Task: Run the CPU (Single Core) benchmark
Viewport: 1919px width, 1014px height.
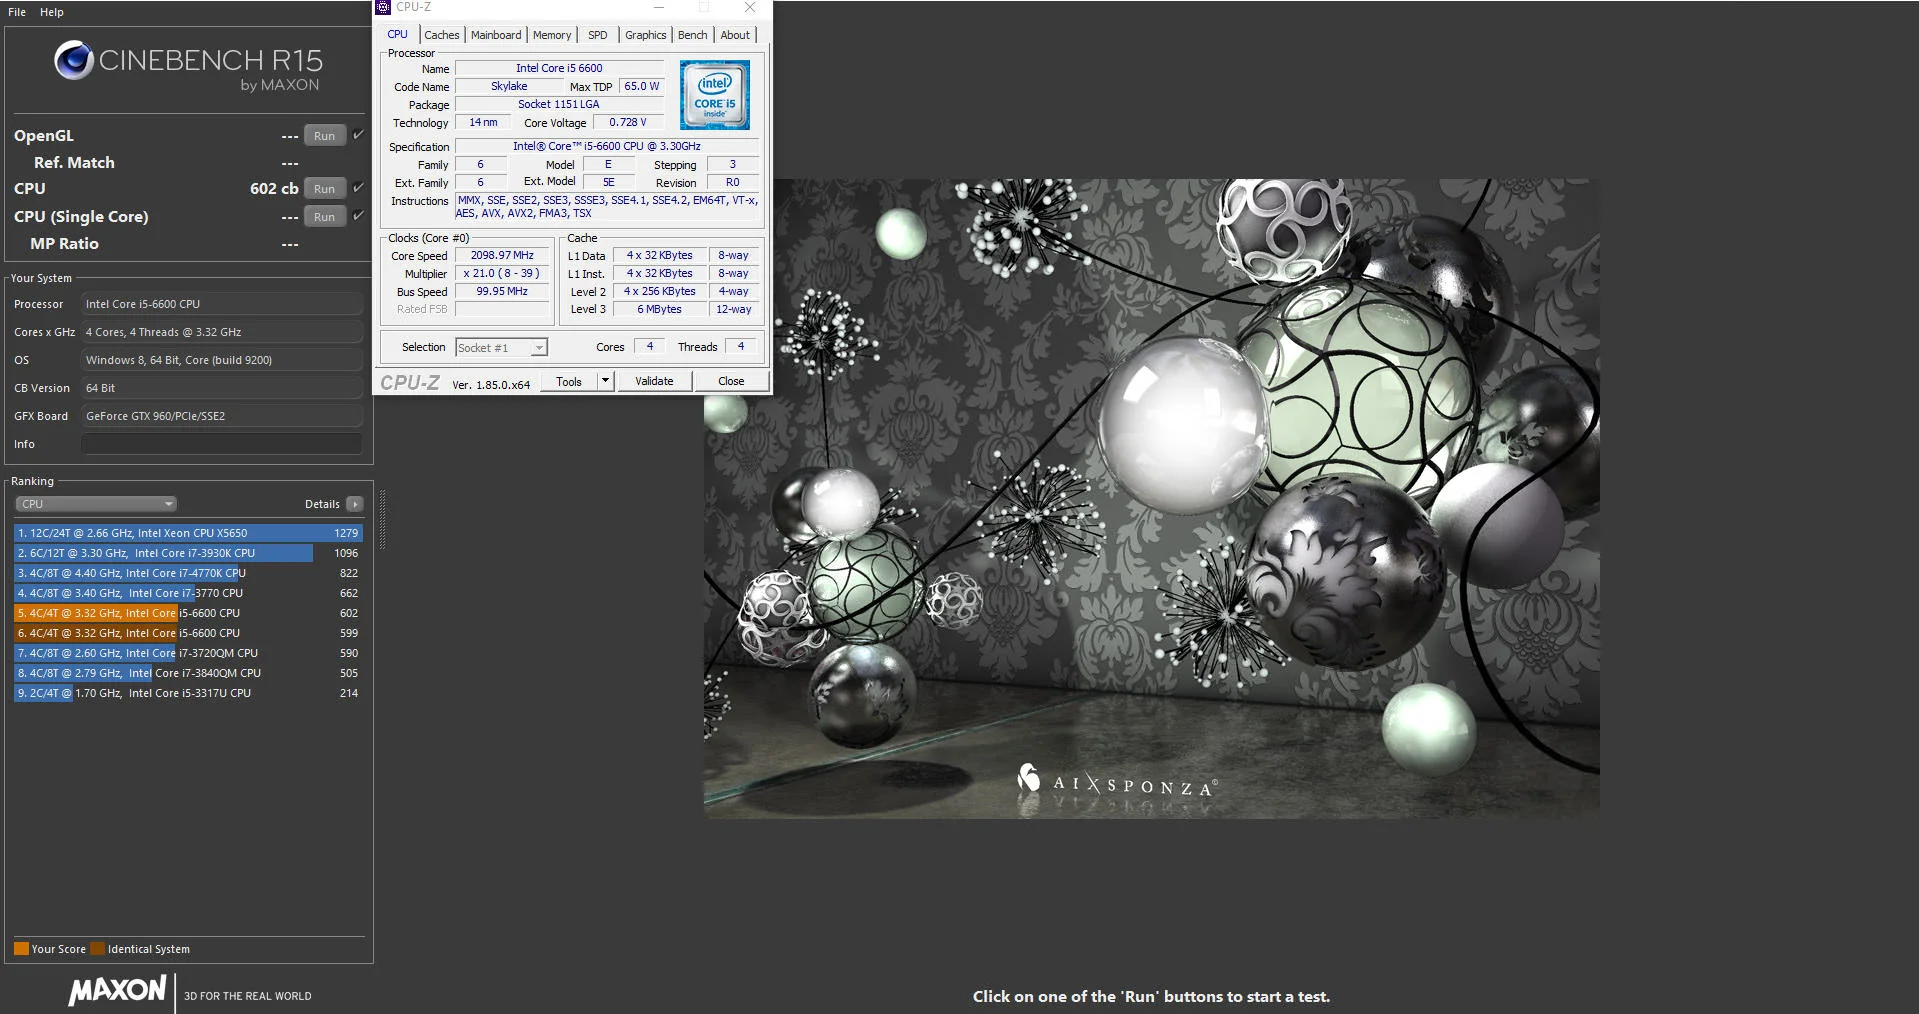Action: coord(325,217)
